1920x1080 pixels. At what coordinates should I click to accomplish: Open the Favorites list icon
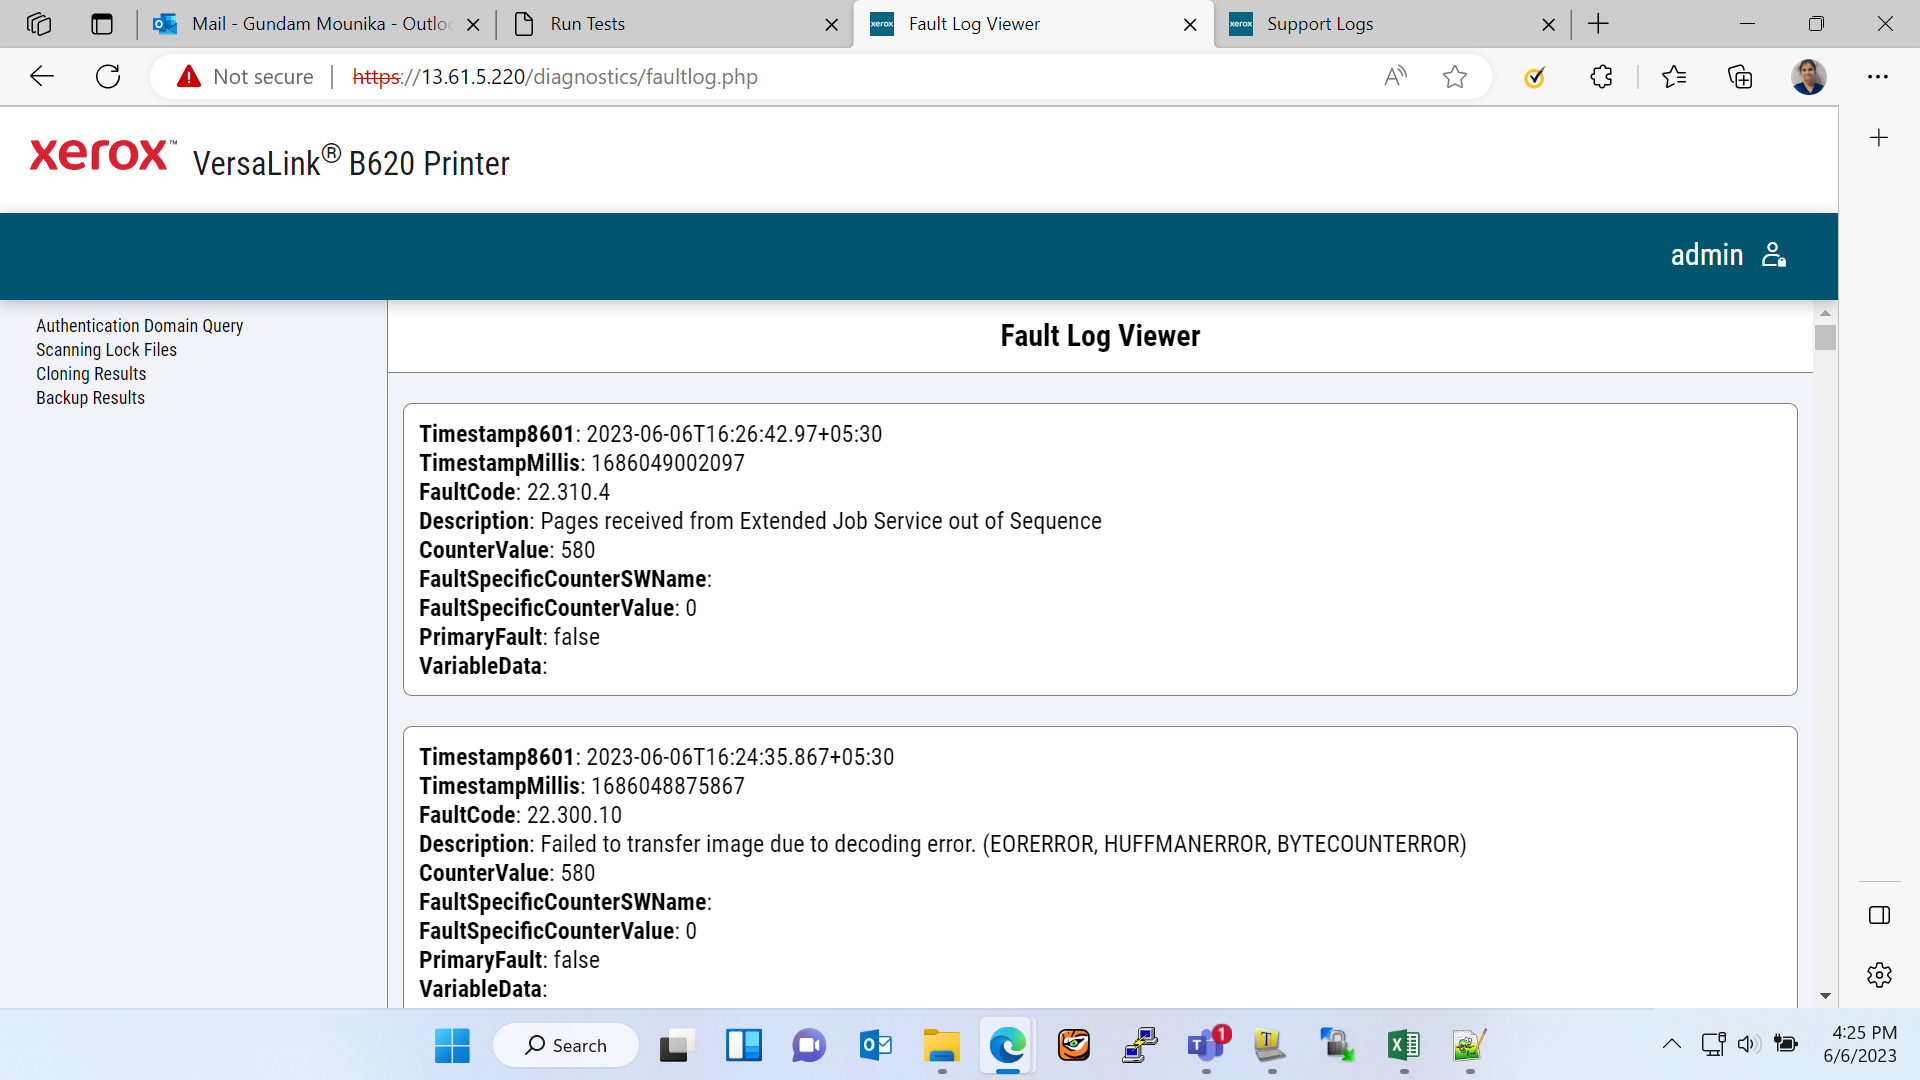click(x=1673, y=76)
